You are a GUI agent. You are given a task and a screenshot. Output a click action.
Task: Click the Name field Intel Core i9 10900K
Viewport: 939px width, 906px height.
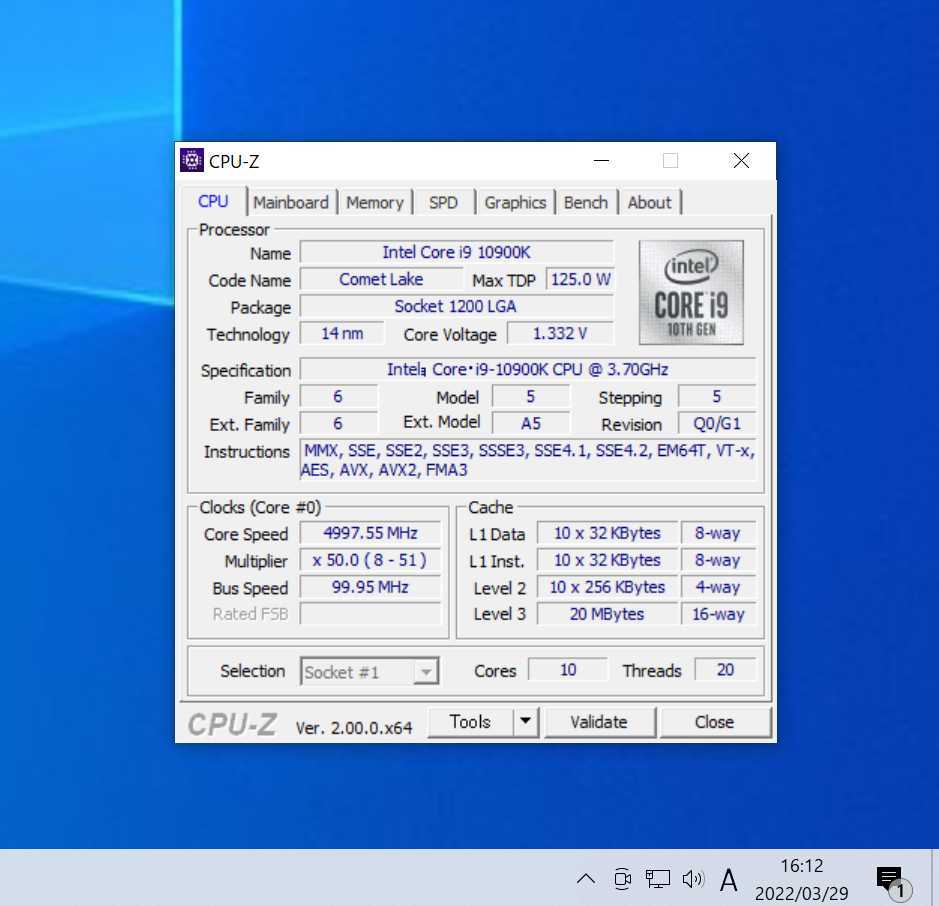[456, 253]
